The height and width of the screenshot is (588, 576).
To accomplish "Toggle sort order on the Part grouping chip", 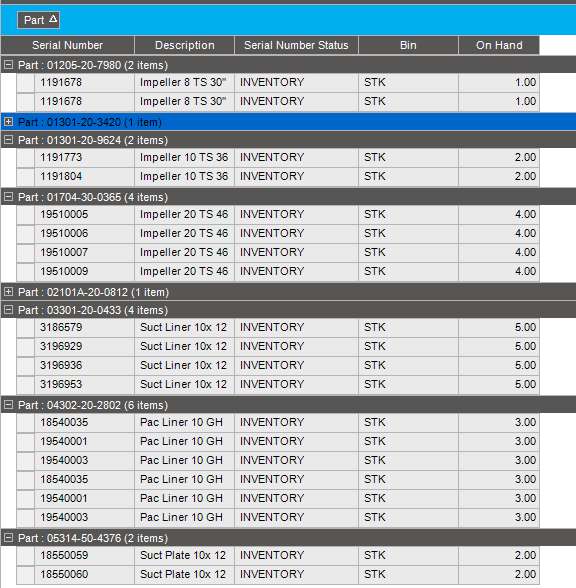I will pos(39,20).
